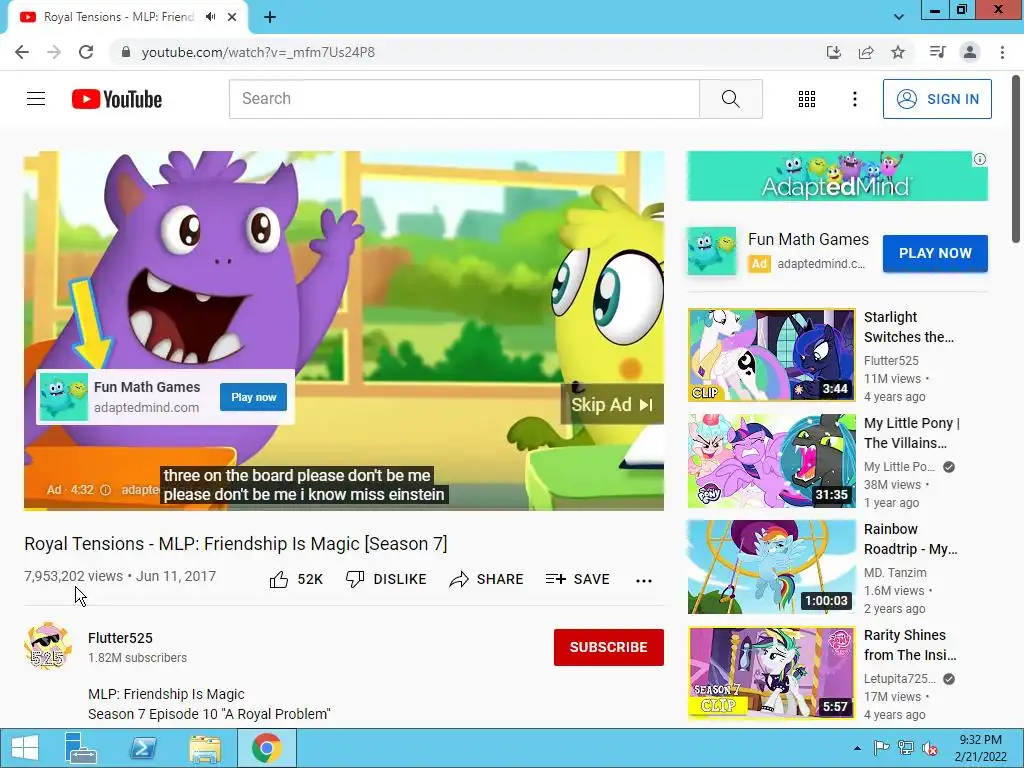
Task: Reload the current page
Action: [86, 52]
